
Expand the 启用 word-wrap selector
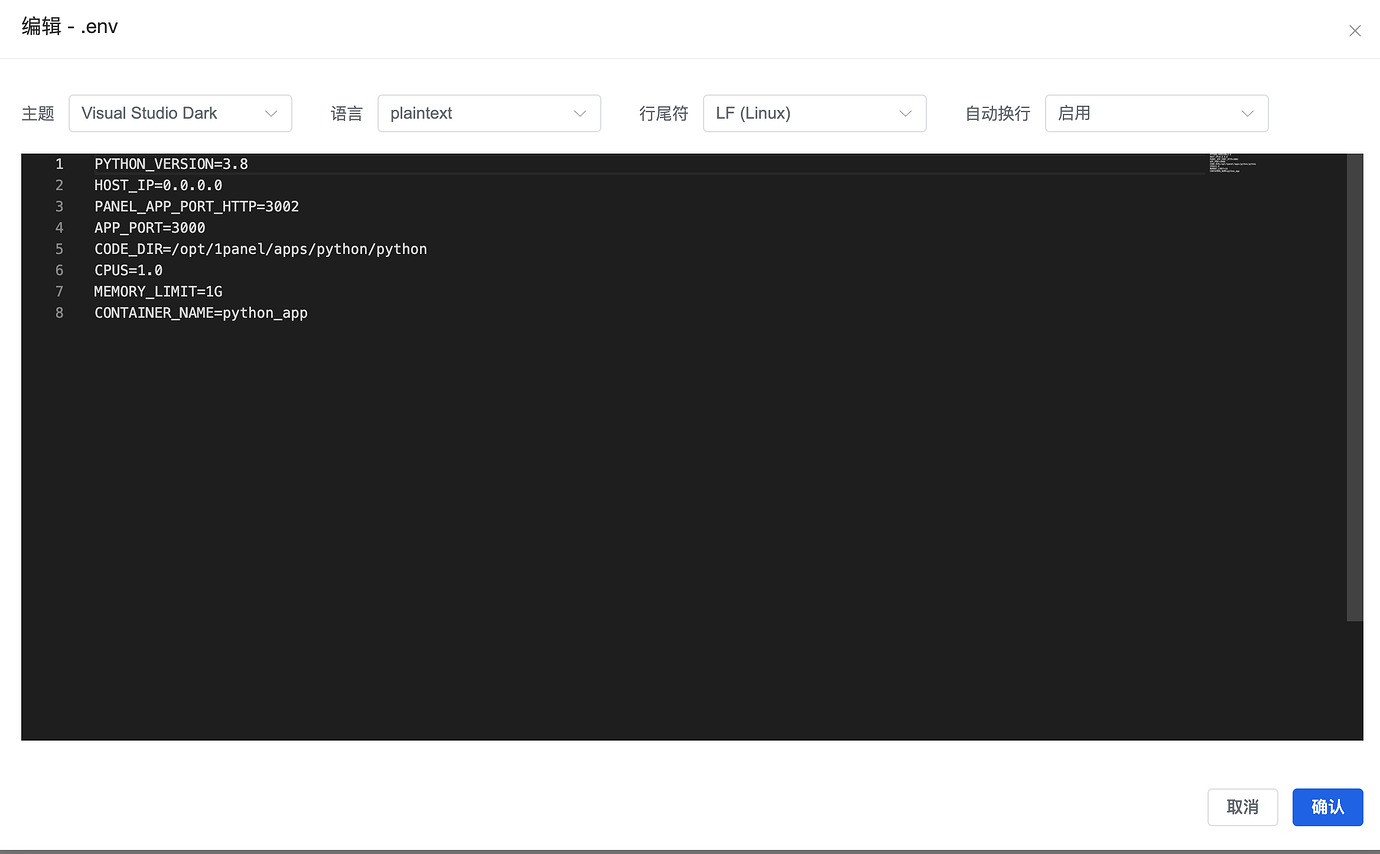pyautogui.click(x=1156, y=113)
